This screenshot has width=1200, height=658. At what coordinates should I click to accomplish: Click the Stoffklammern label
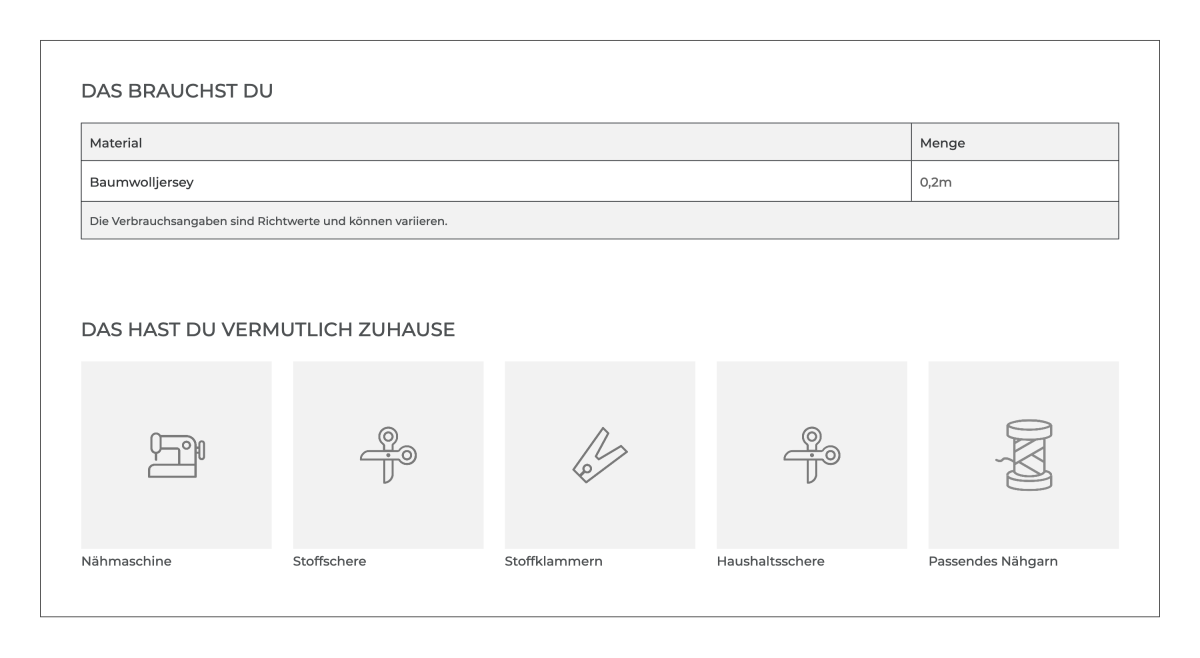pos(553,561)
